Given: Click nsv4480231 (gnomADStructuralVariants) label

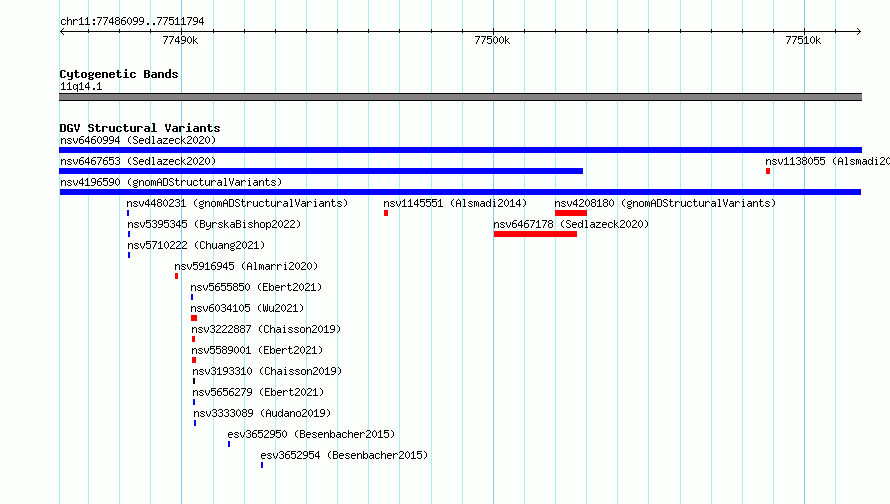Looking at the screenshot, I should tap(237, 203).
